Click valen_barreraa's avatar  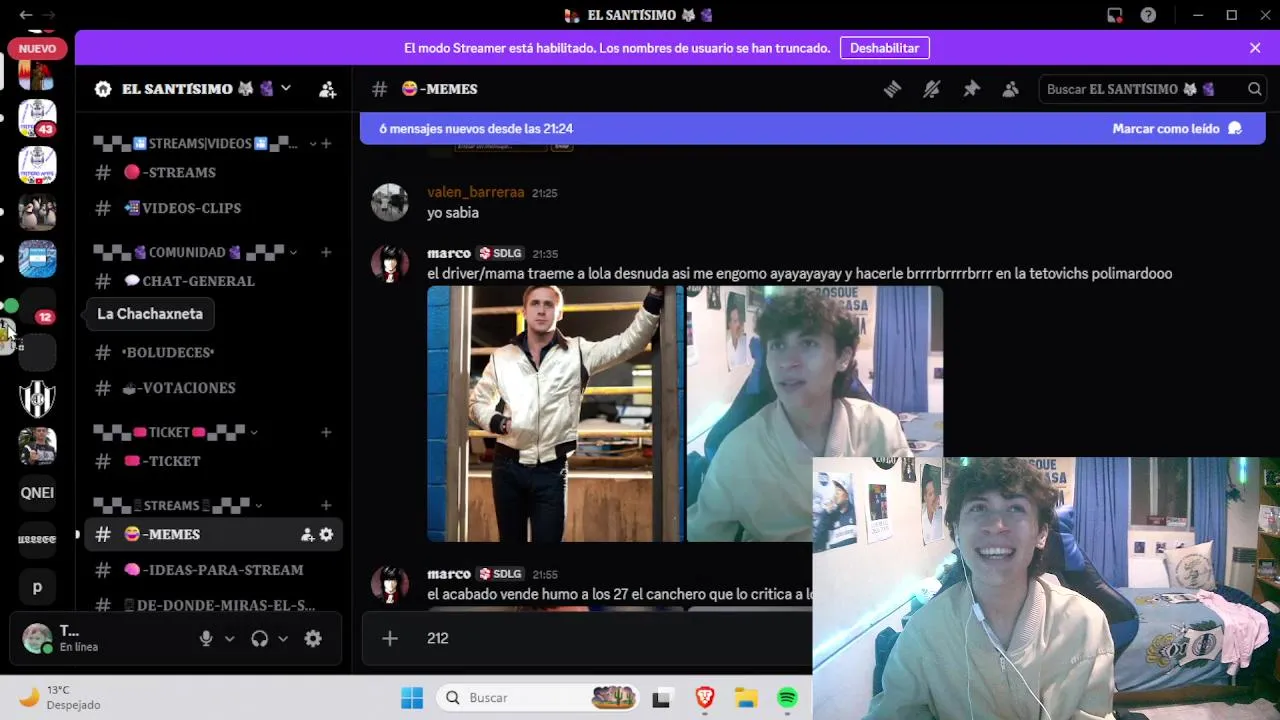[x=390, y=202]
